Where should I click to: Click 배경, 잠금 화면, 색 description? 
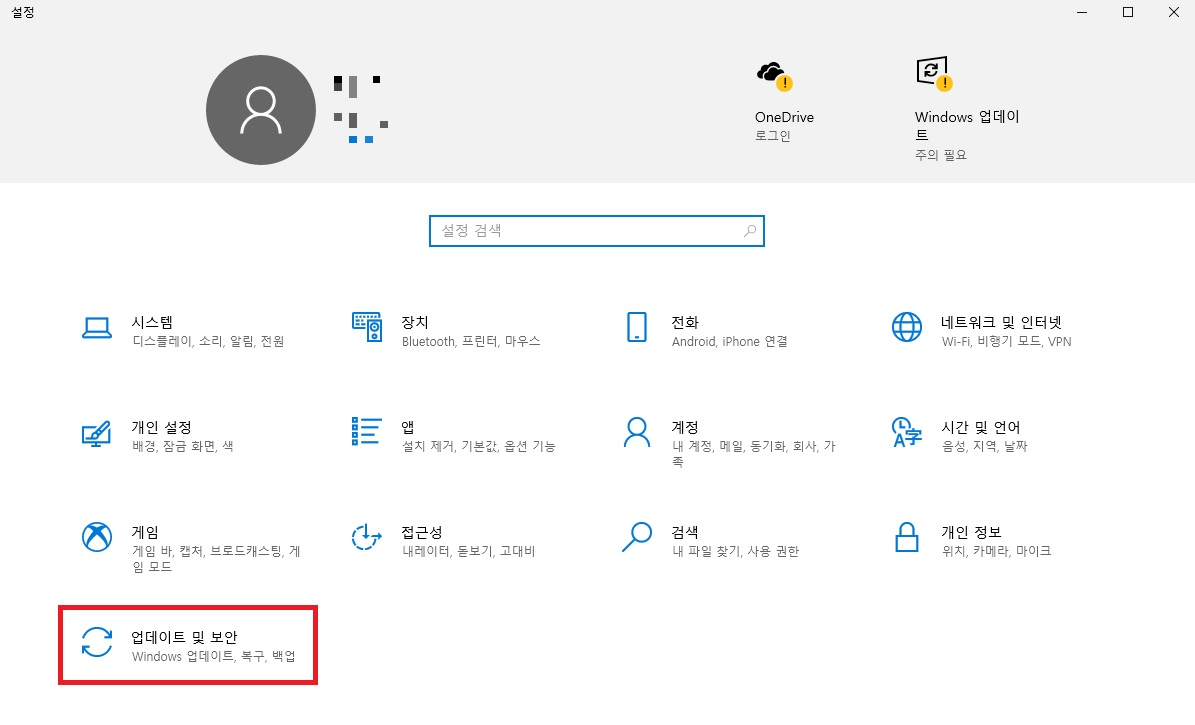183,446
